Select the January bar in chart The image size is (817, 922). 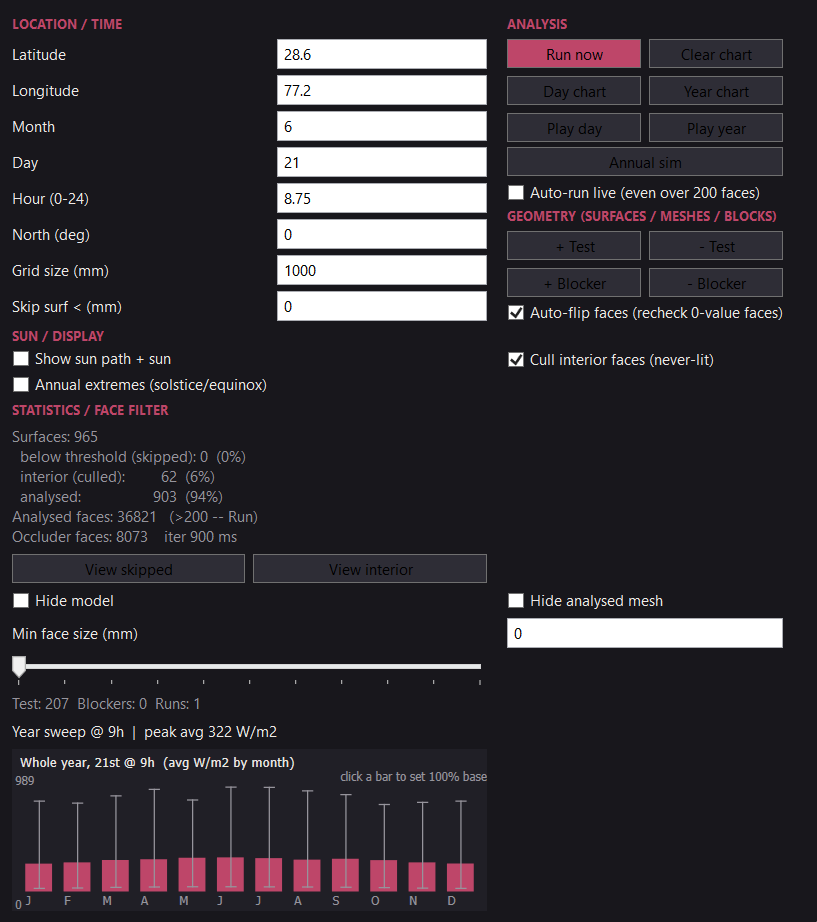(x=39, y=877)
